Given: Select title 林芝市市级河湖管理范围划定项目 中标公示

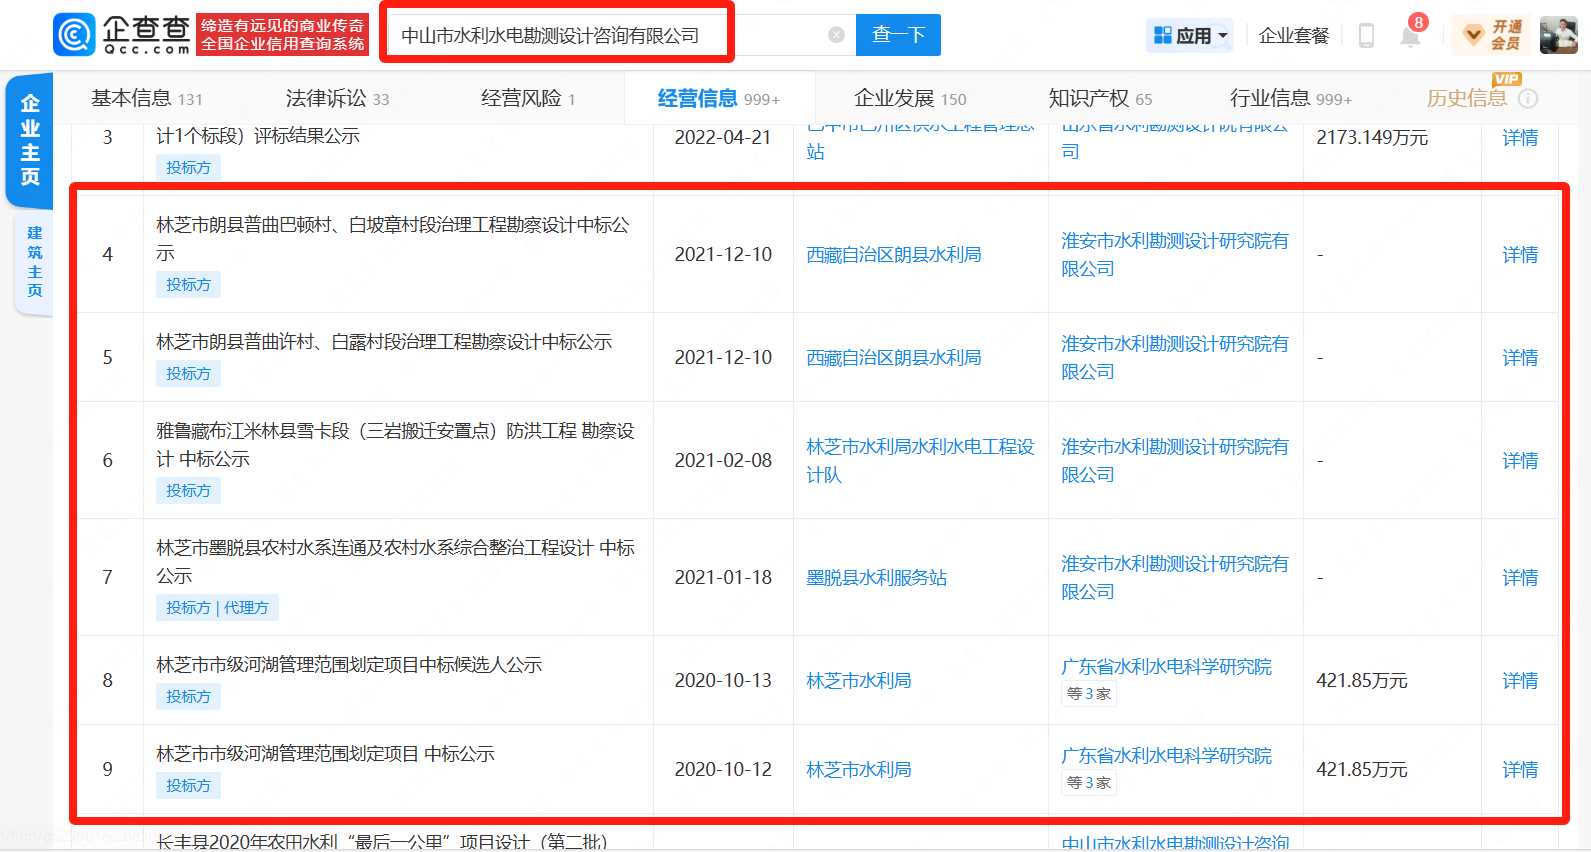Looking at the screenshot, I should coord(325,753).
